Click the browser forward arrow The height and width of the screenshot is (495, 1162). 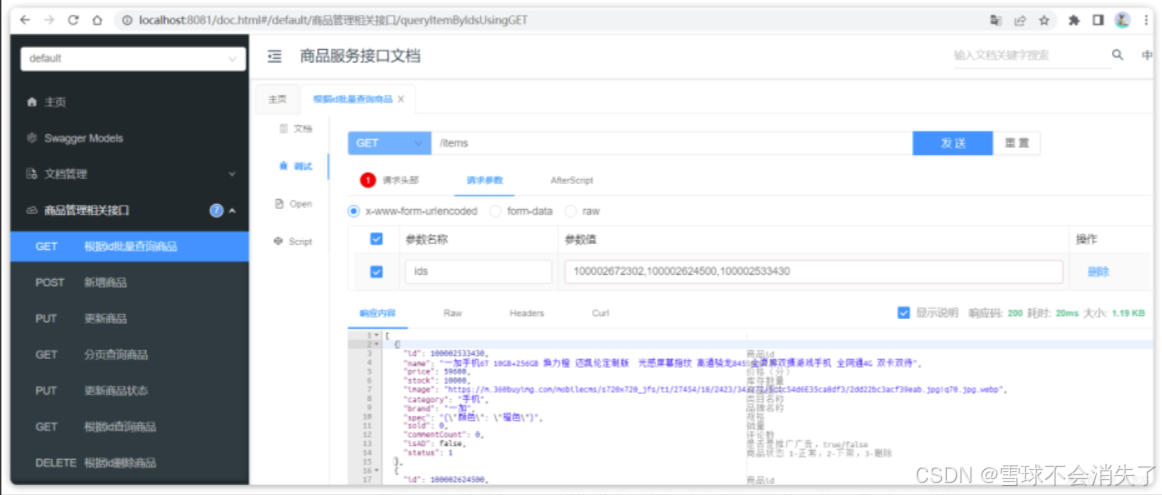coord(49,21)
